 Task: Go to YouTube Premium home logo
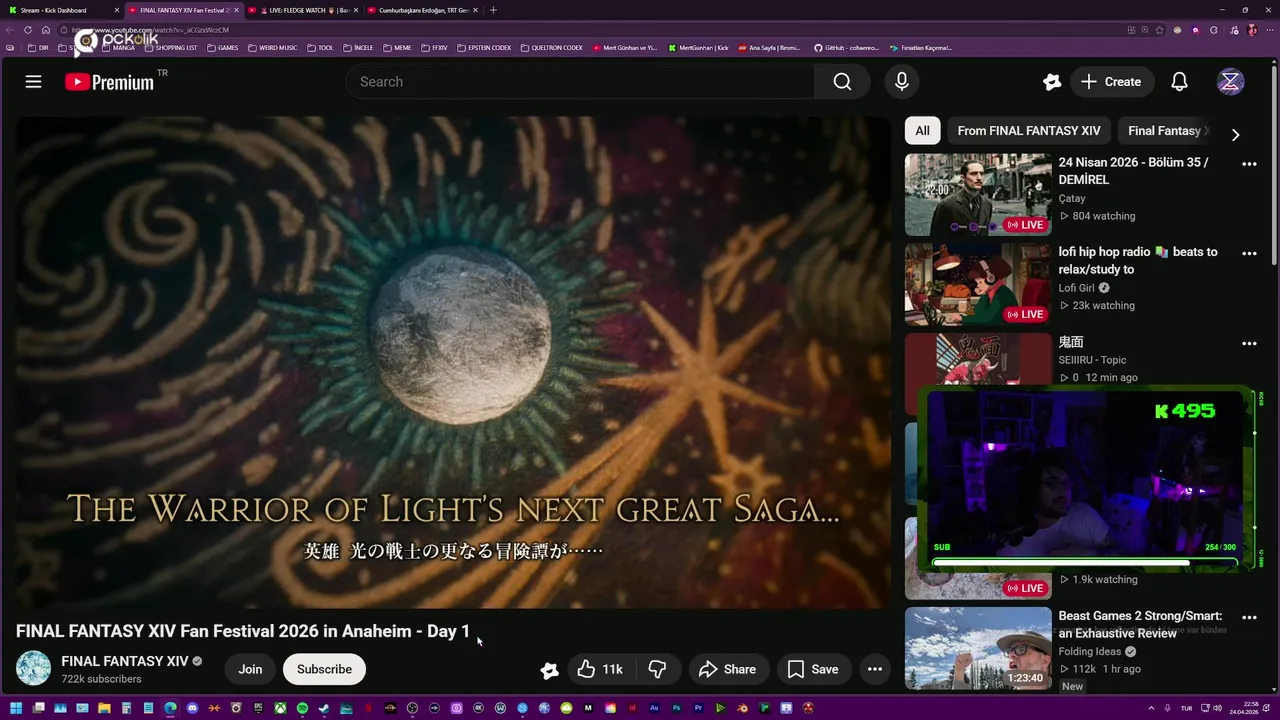110,82
